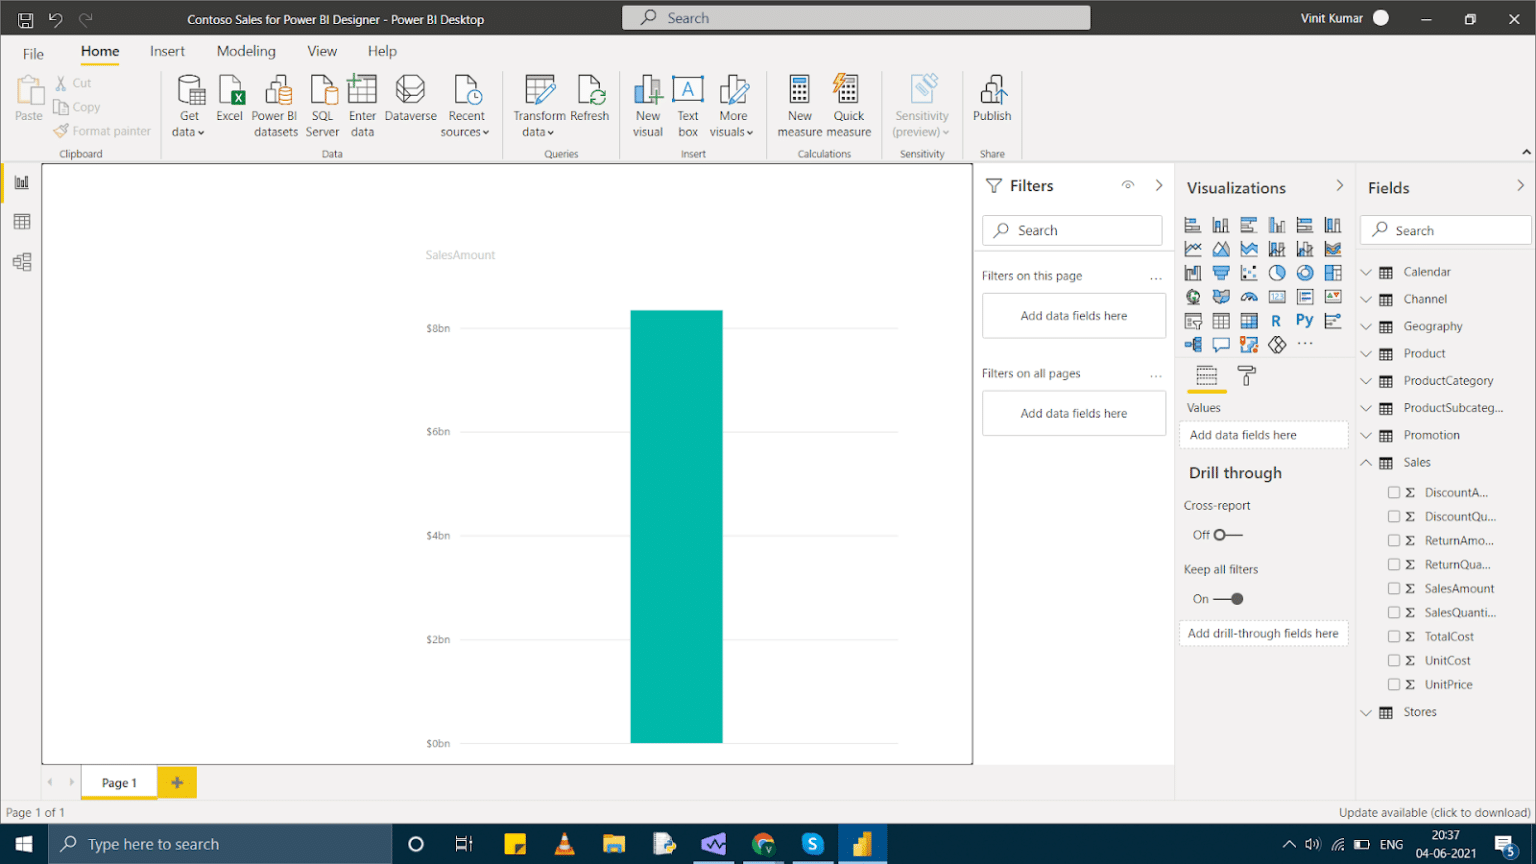
Task: Insert a Python visual
Action: point(1304,320)
